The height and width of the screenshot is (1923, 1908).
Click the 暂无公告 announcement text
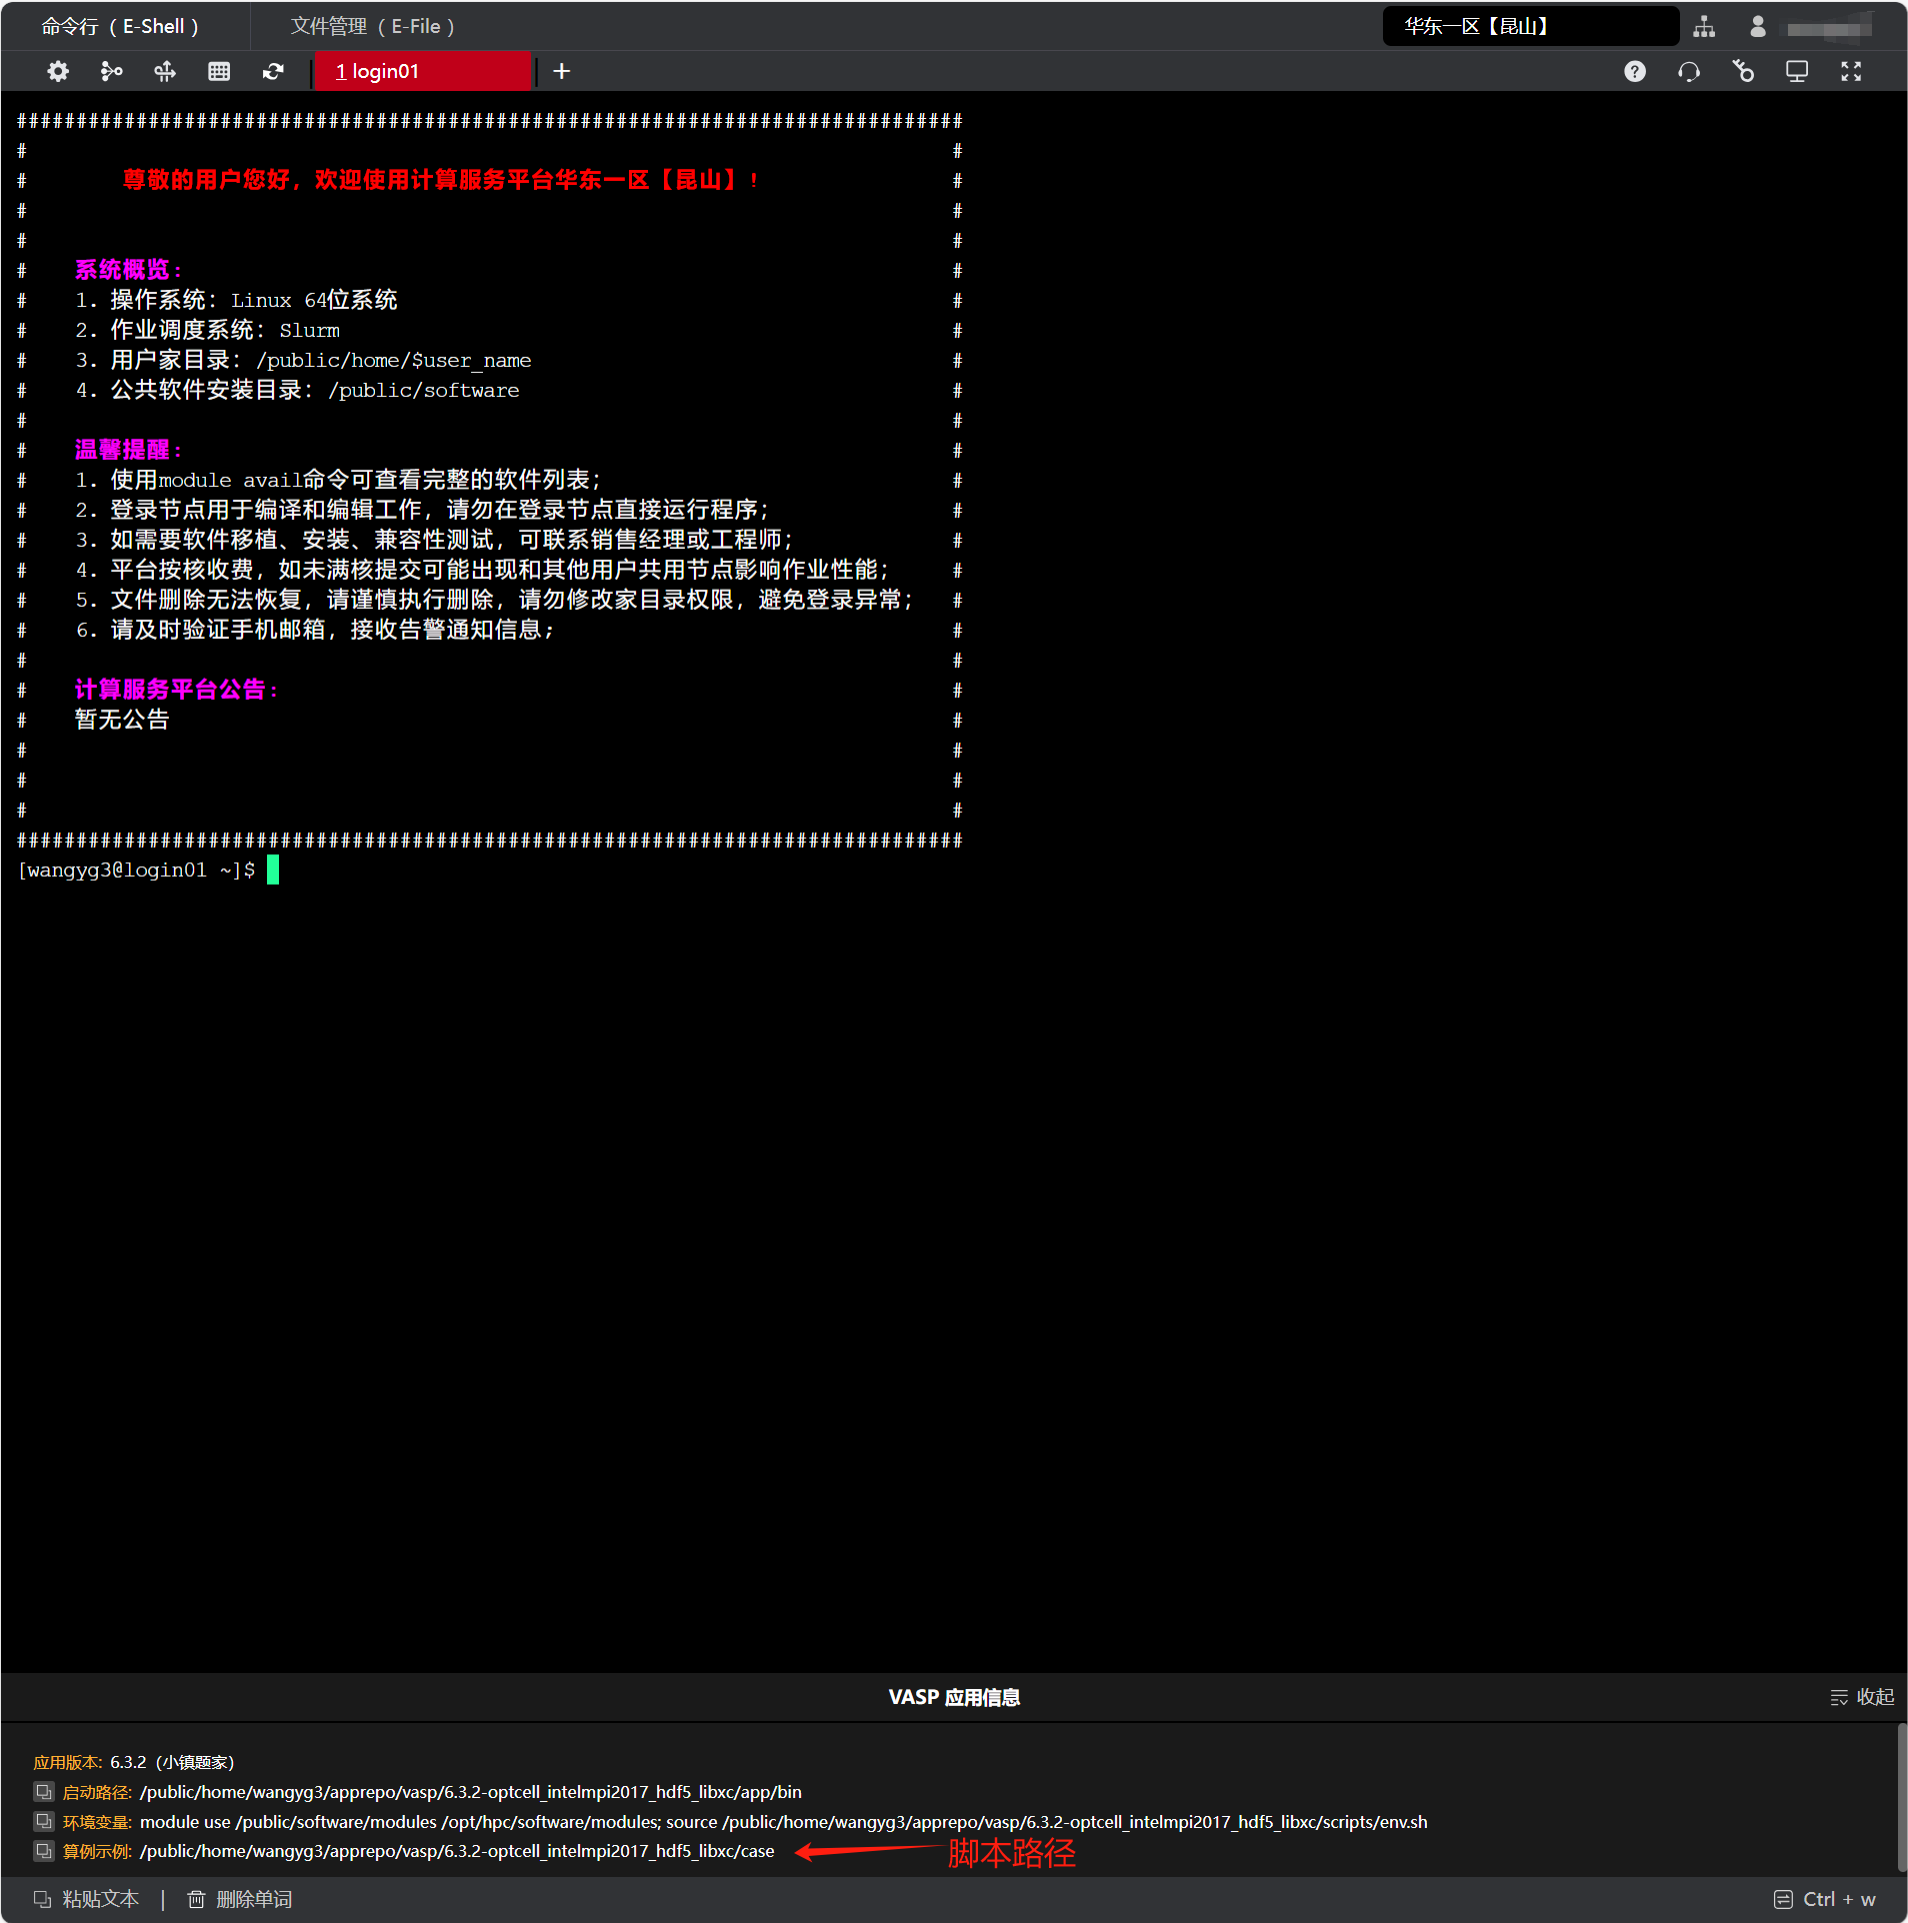click(122, 720)
